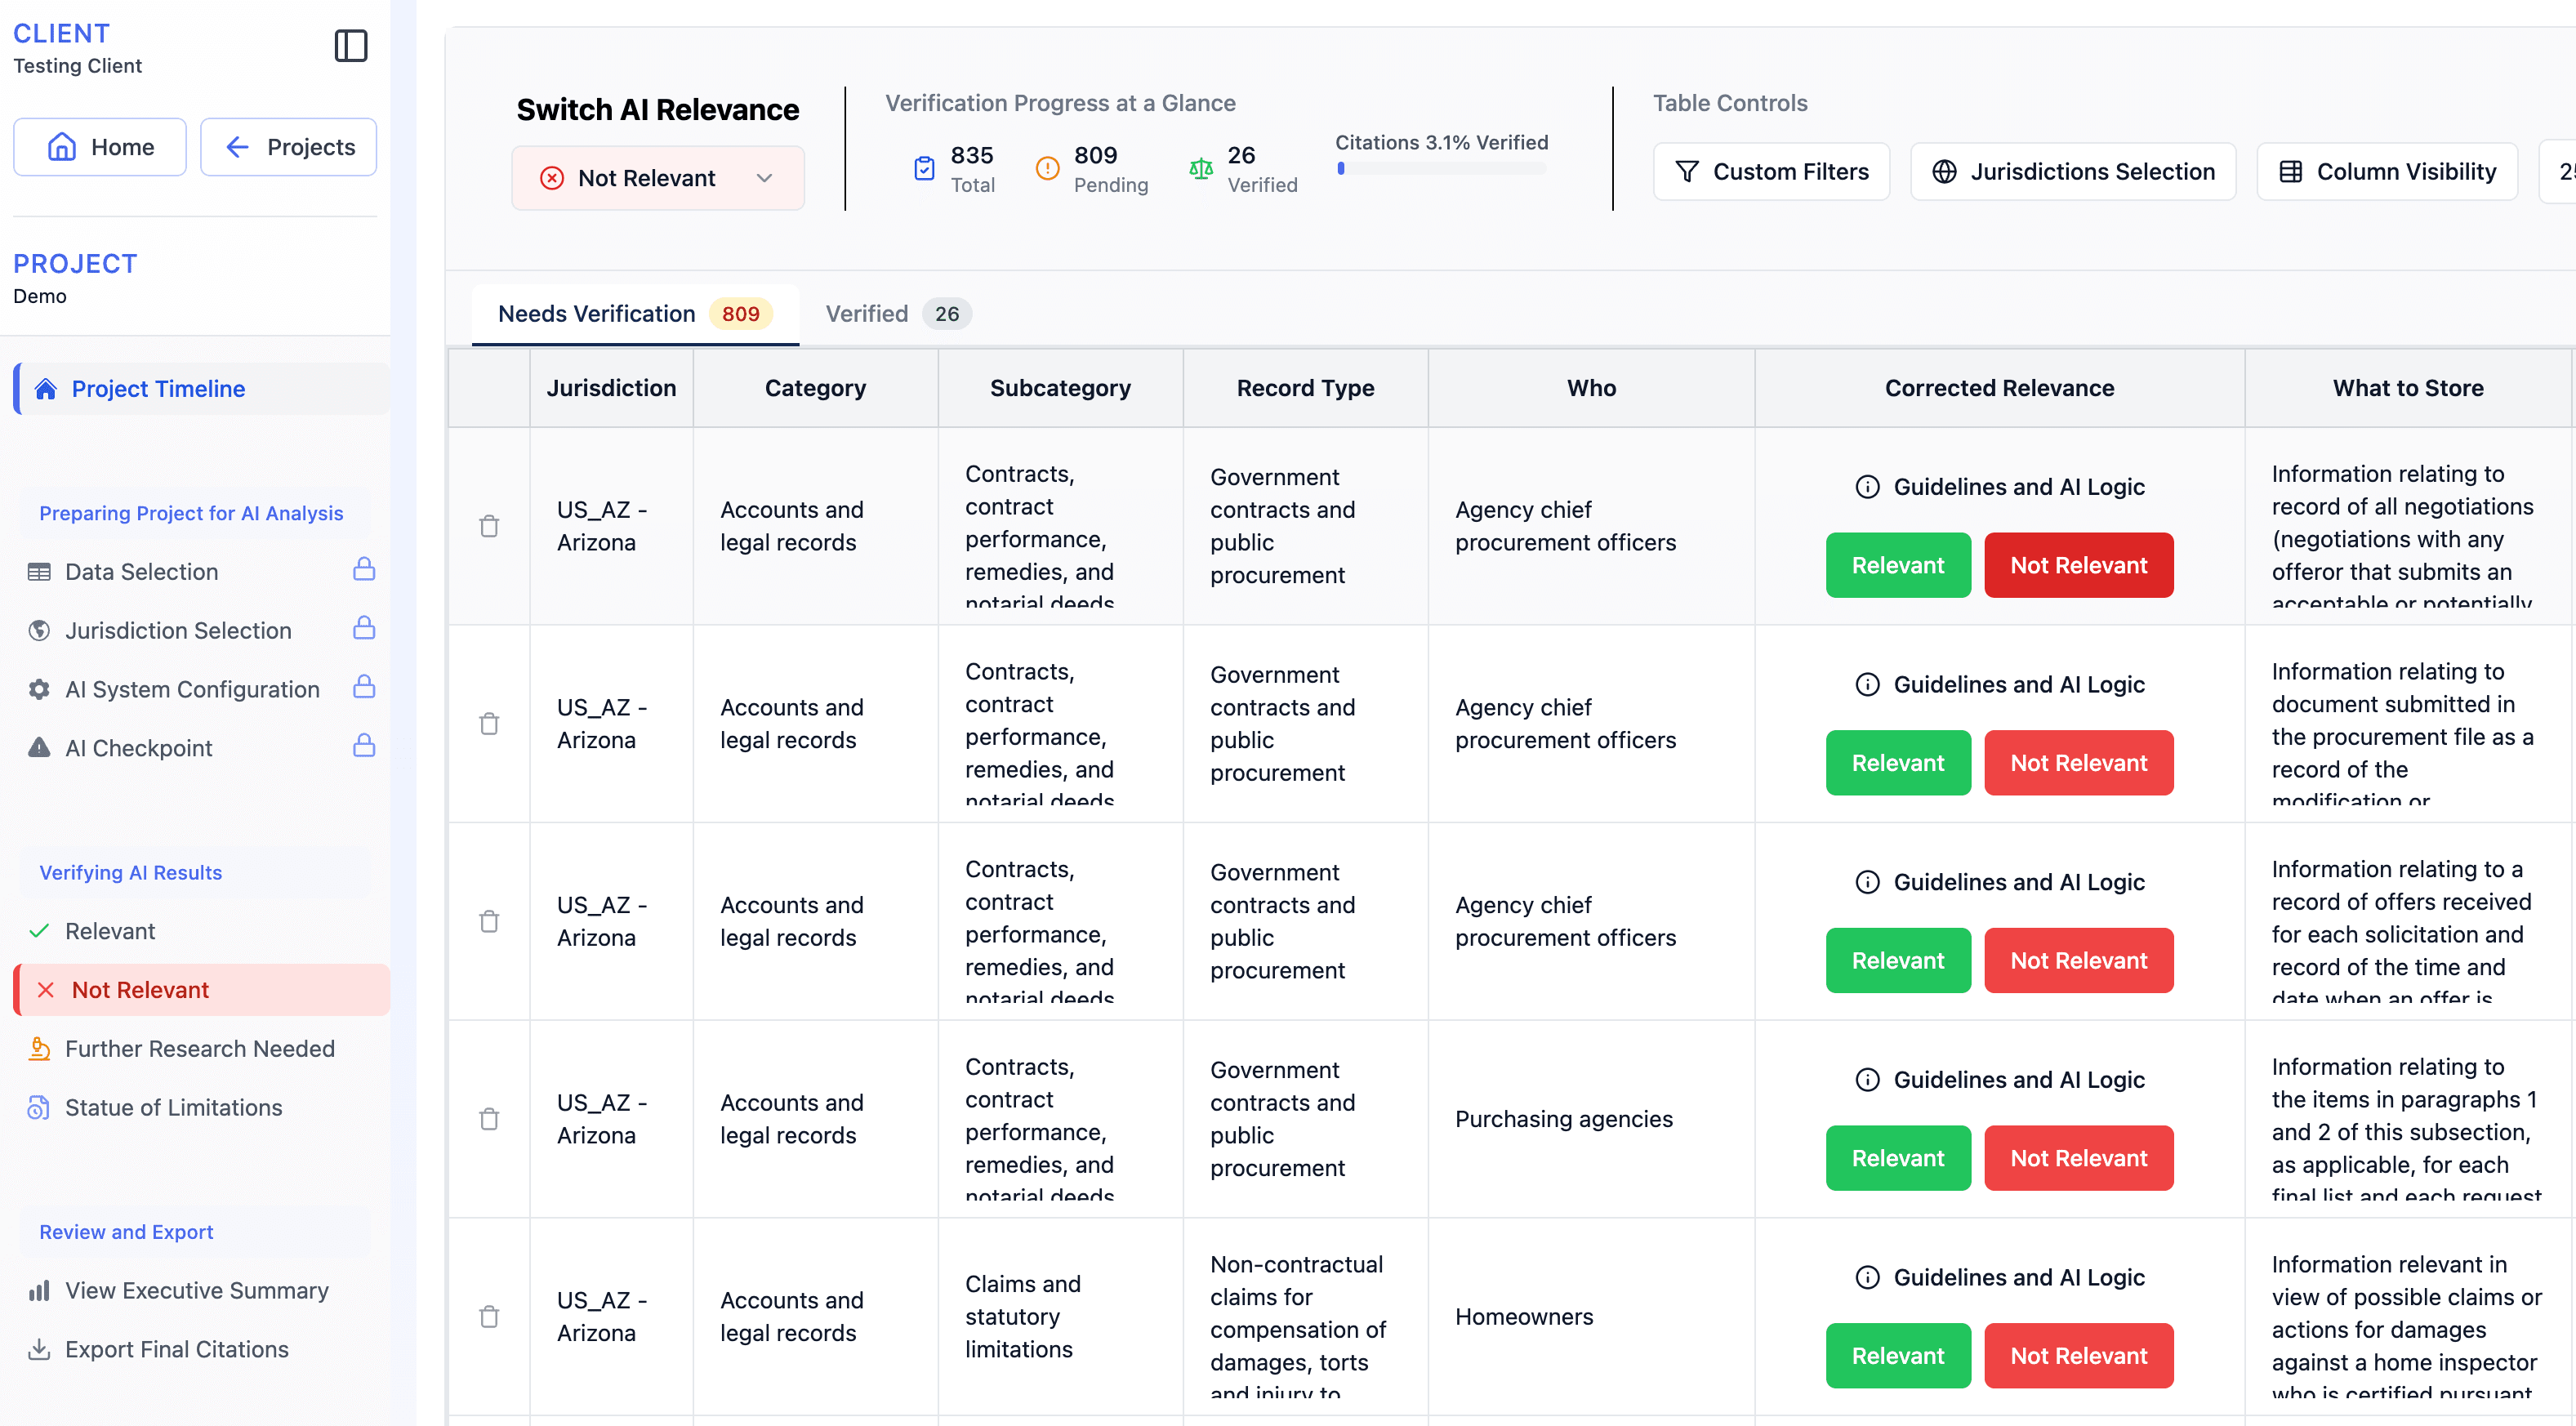Click trash icon in first table row
Viewport: 2576px width, 1426px height.
point(489,526)
